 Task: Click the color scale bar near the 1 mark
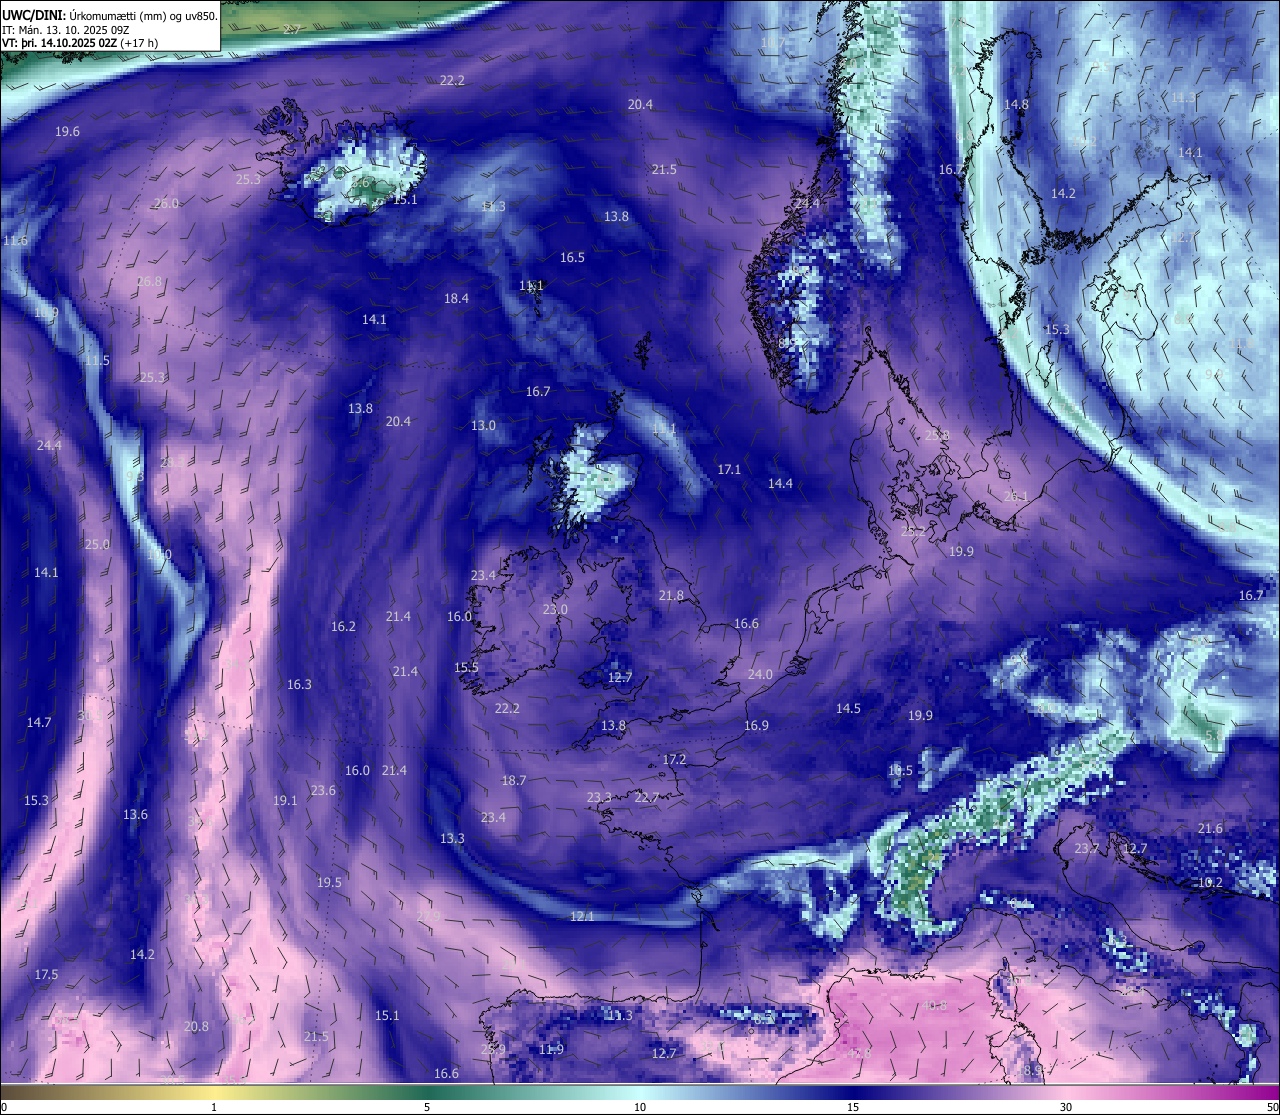[214, 1091]
